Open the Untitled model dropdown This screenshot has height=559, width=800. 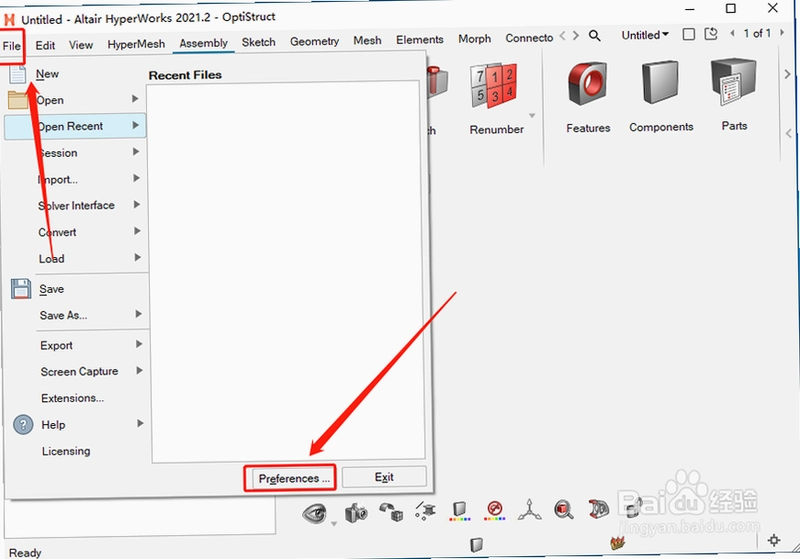645,35
